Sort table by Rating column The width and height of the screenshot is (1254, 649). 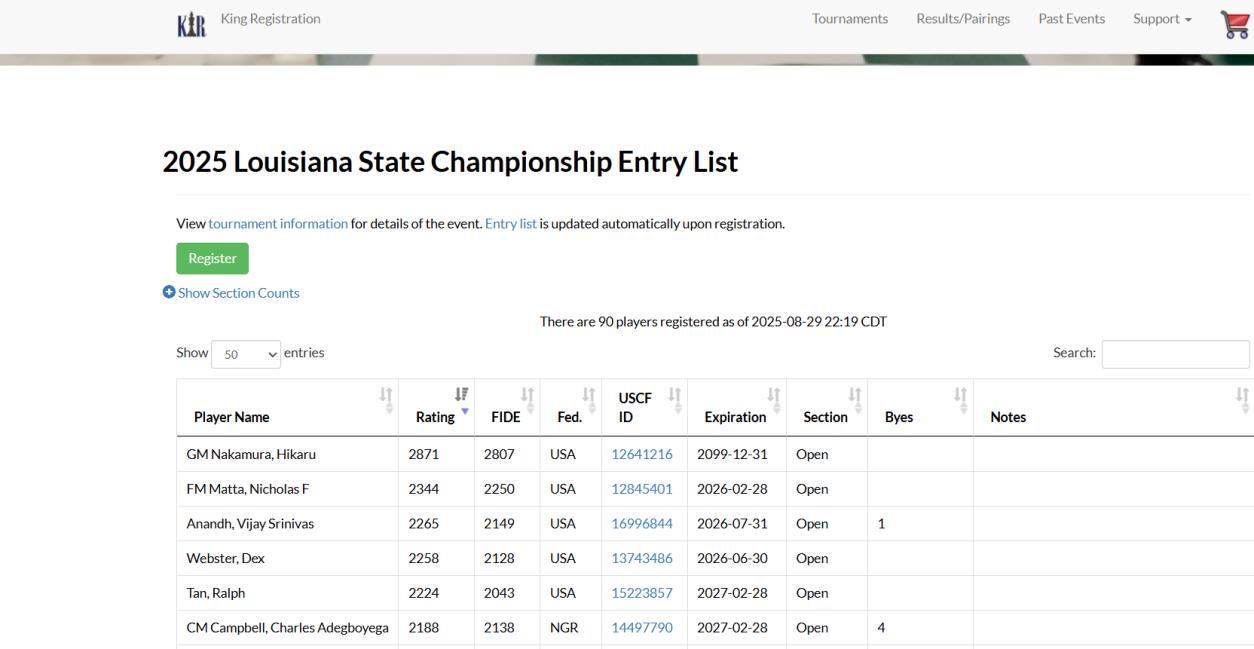tap(461, 401)
